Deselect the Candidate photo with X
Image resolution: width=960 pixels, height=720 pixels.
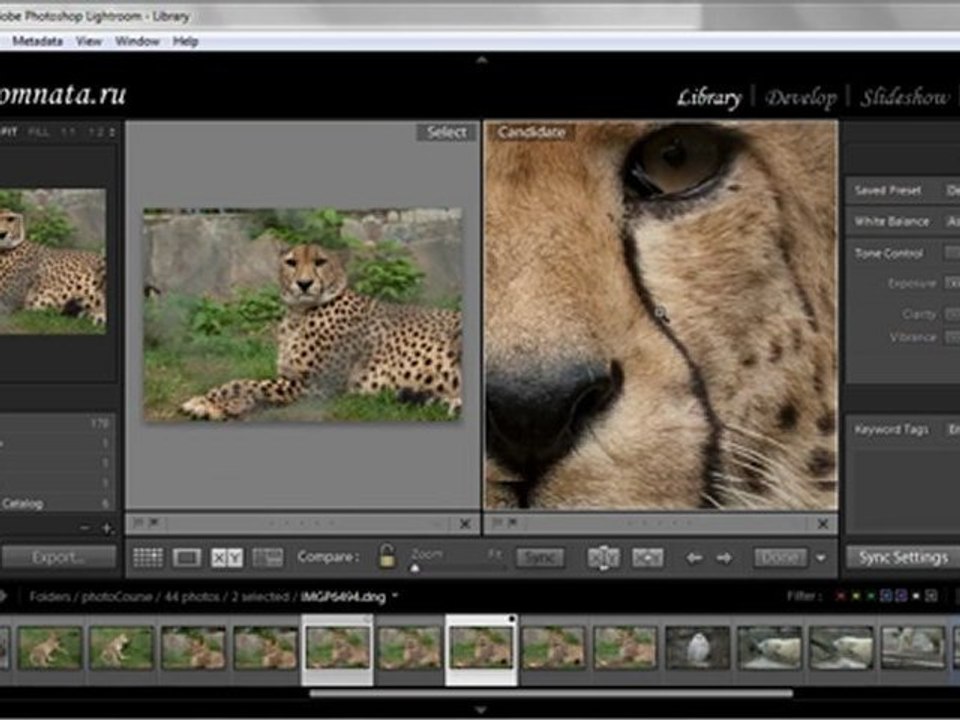823,523
